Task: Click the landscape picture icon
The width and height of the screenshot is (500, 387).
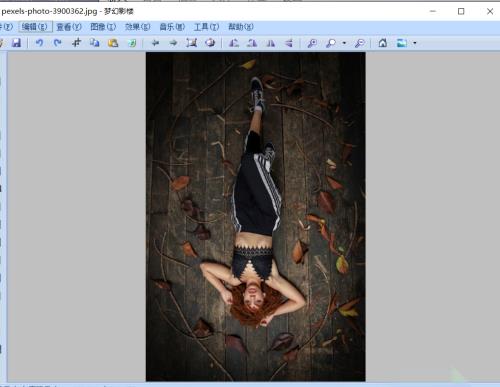Action: (402, 43)
